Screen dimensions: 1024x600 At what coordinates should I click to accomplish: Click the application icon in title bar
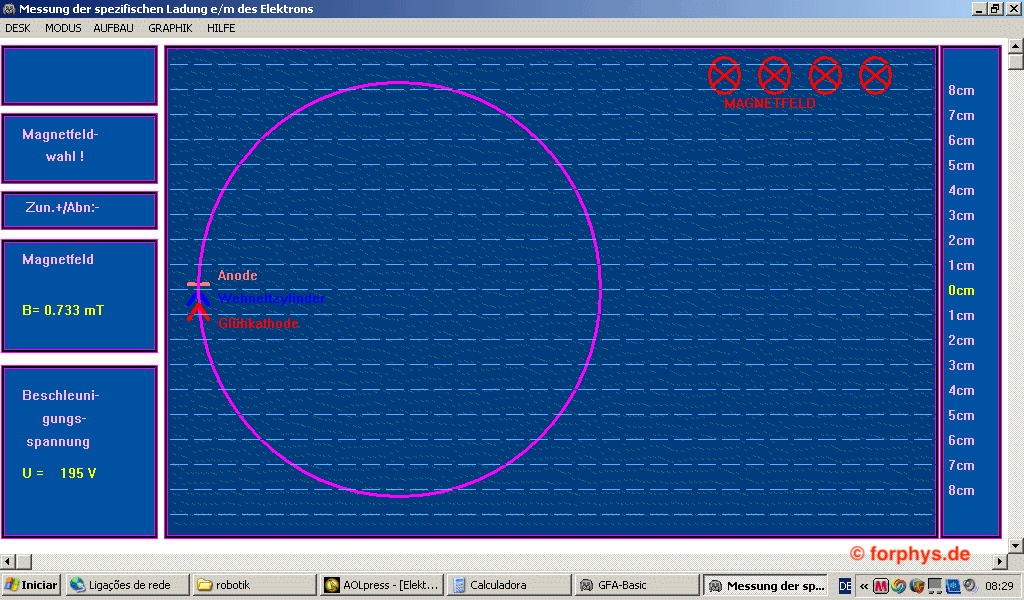[9, 9]
